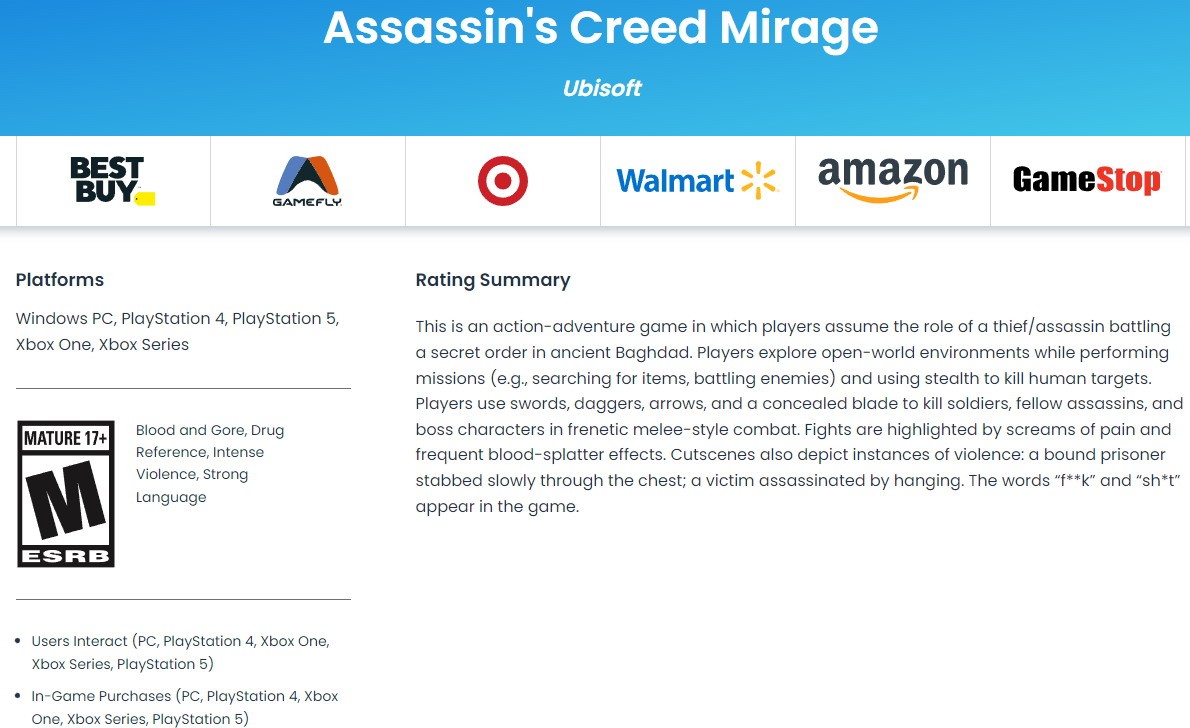1190x728 pixels.
Task: Click the Blood and Gore content descriptors
Action: tap(210, 463)
